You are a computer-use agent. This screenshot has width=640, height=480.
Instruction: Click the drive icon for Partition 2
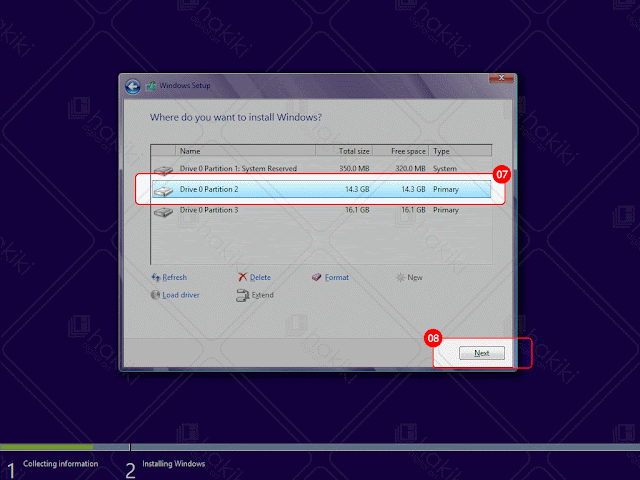(x=163, y=191)
